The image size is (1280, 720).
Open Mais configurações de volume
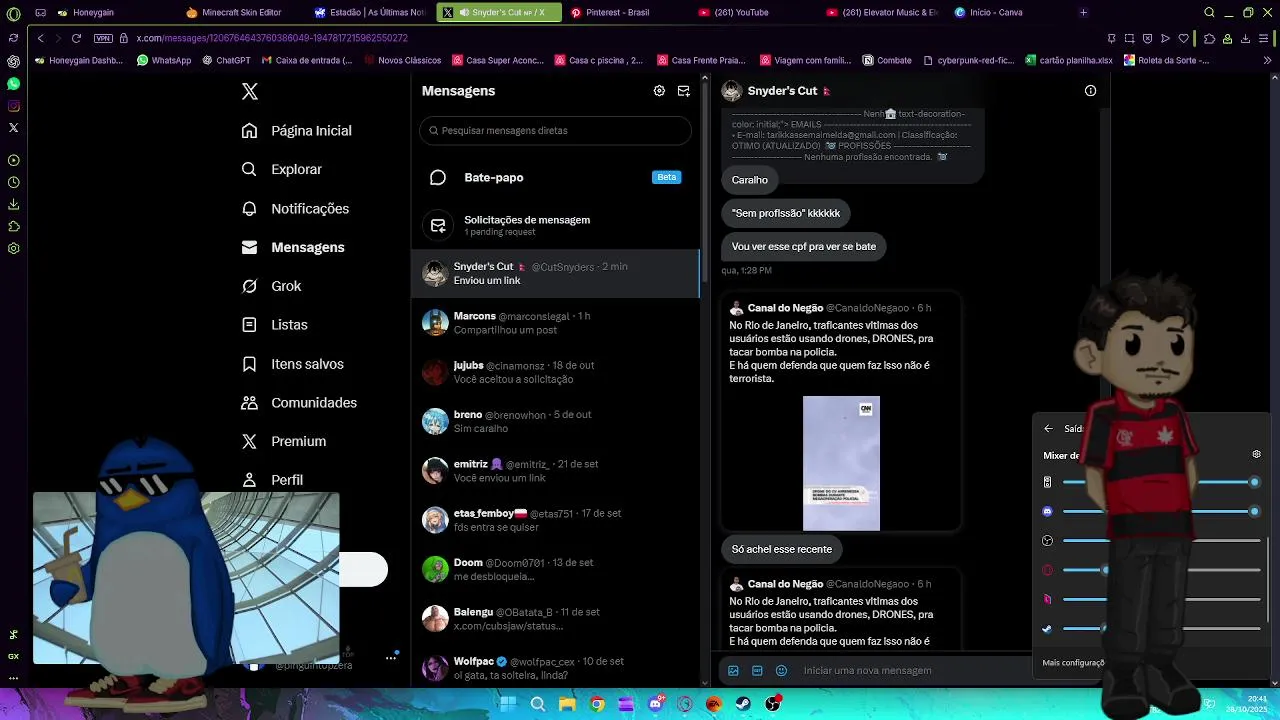click(1073, 663)
